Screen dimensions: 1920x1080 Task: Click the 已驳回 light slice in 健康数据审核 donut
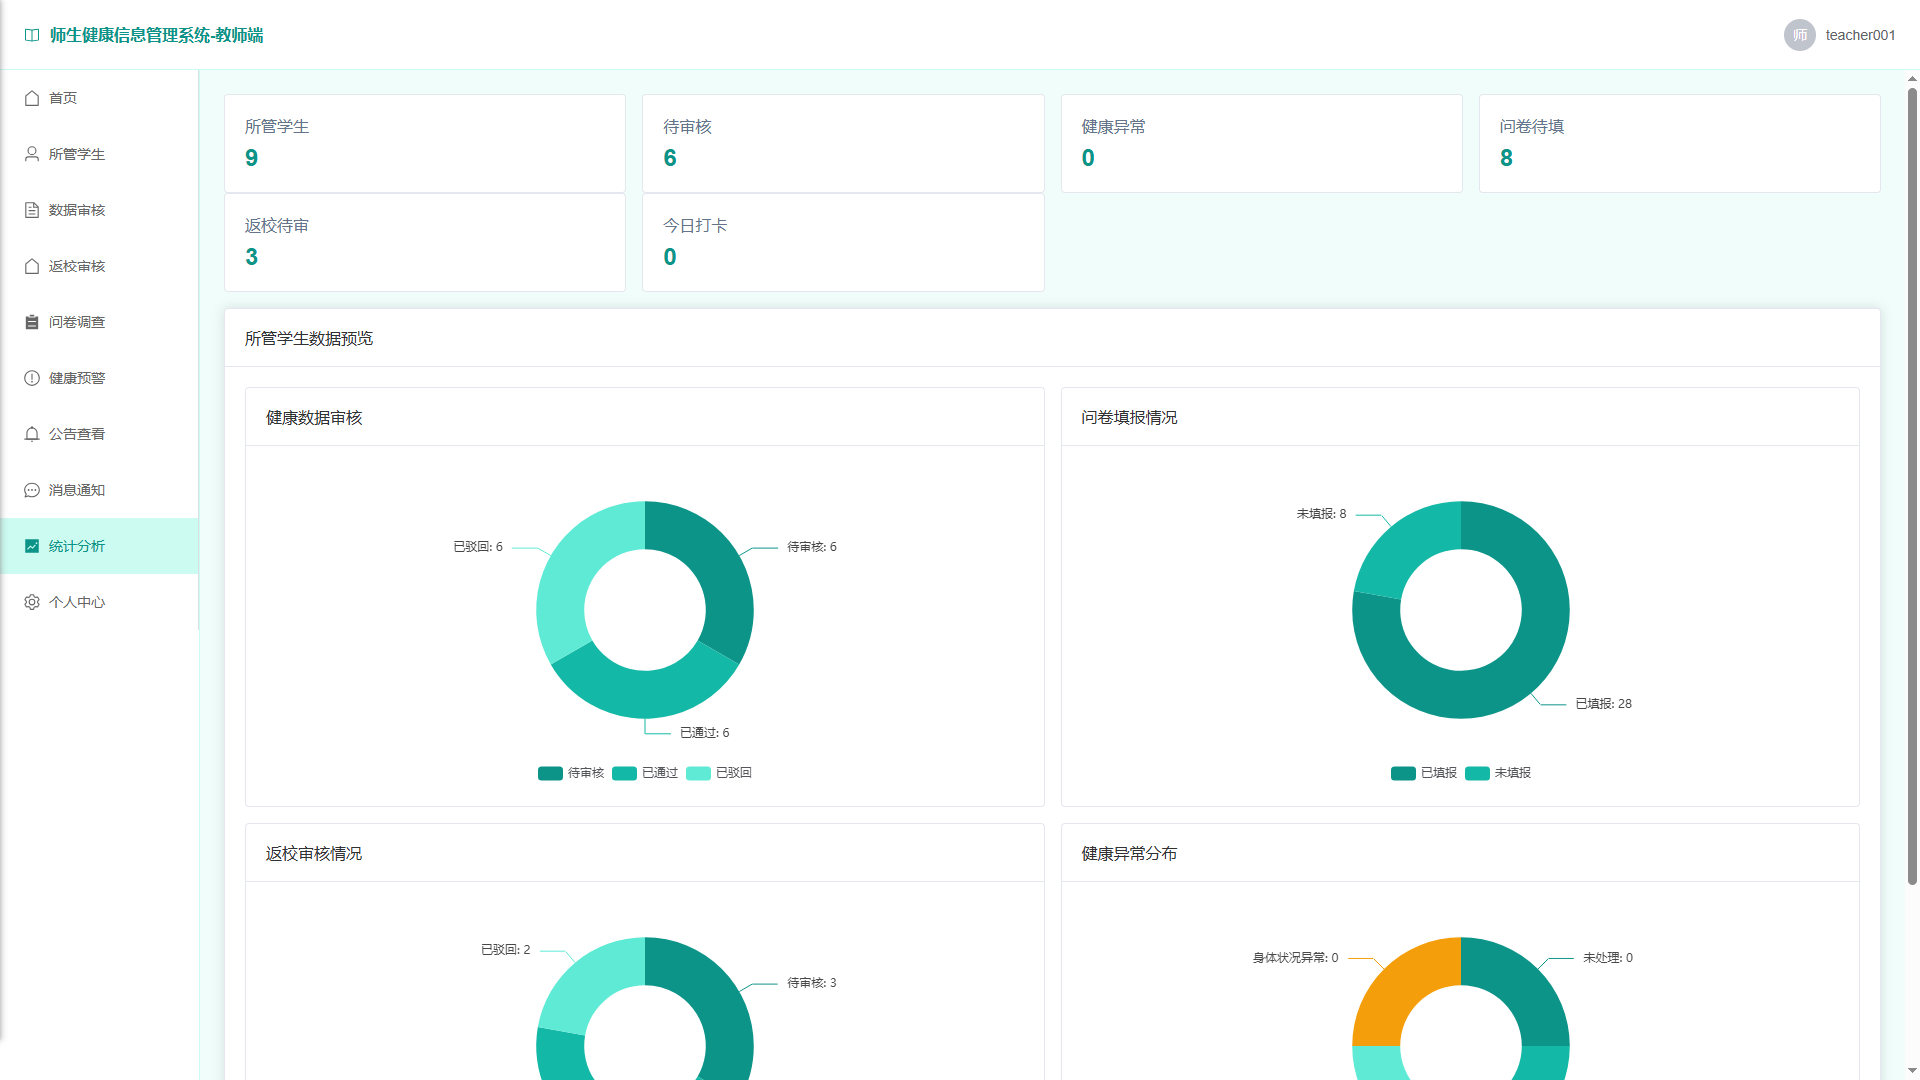point(572,568)
